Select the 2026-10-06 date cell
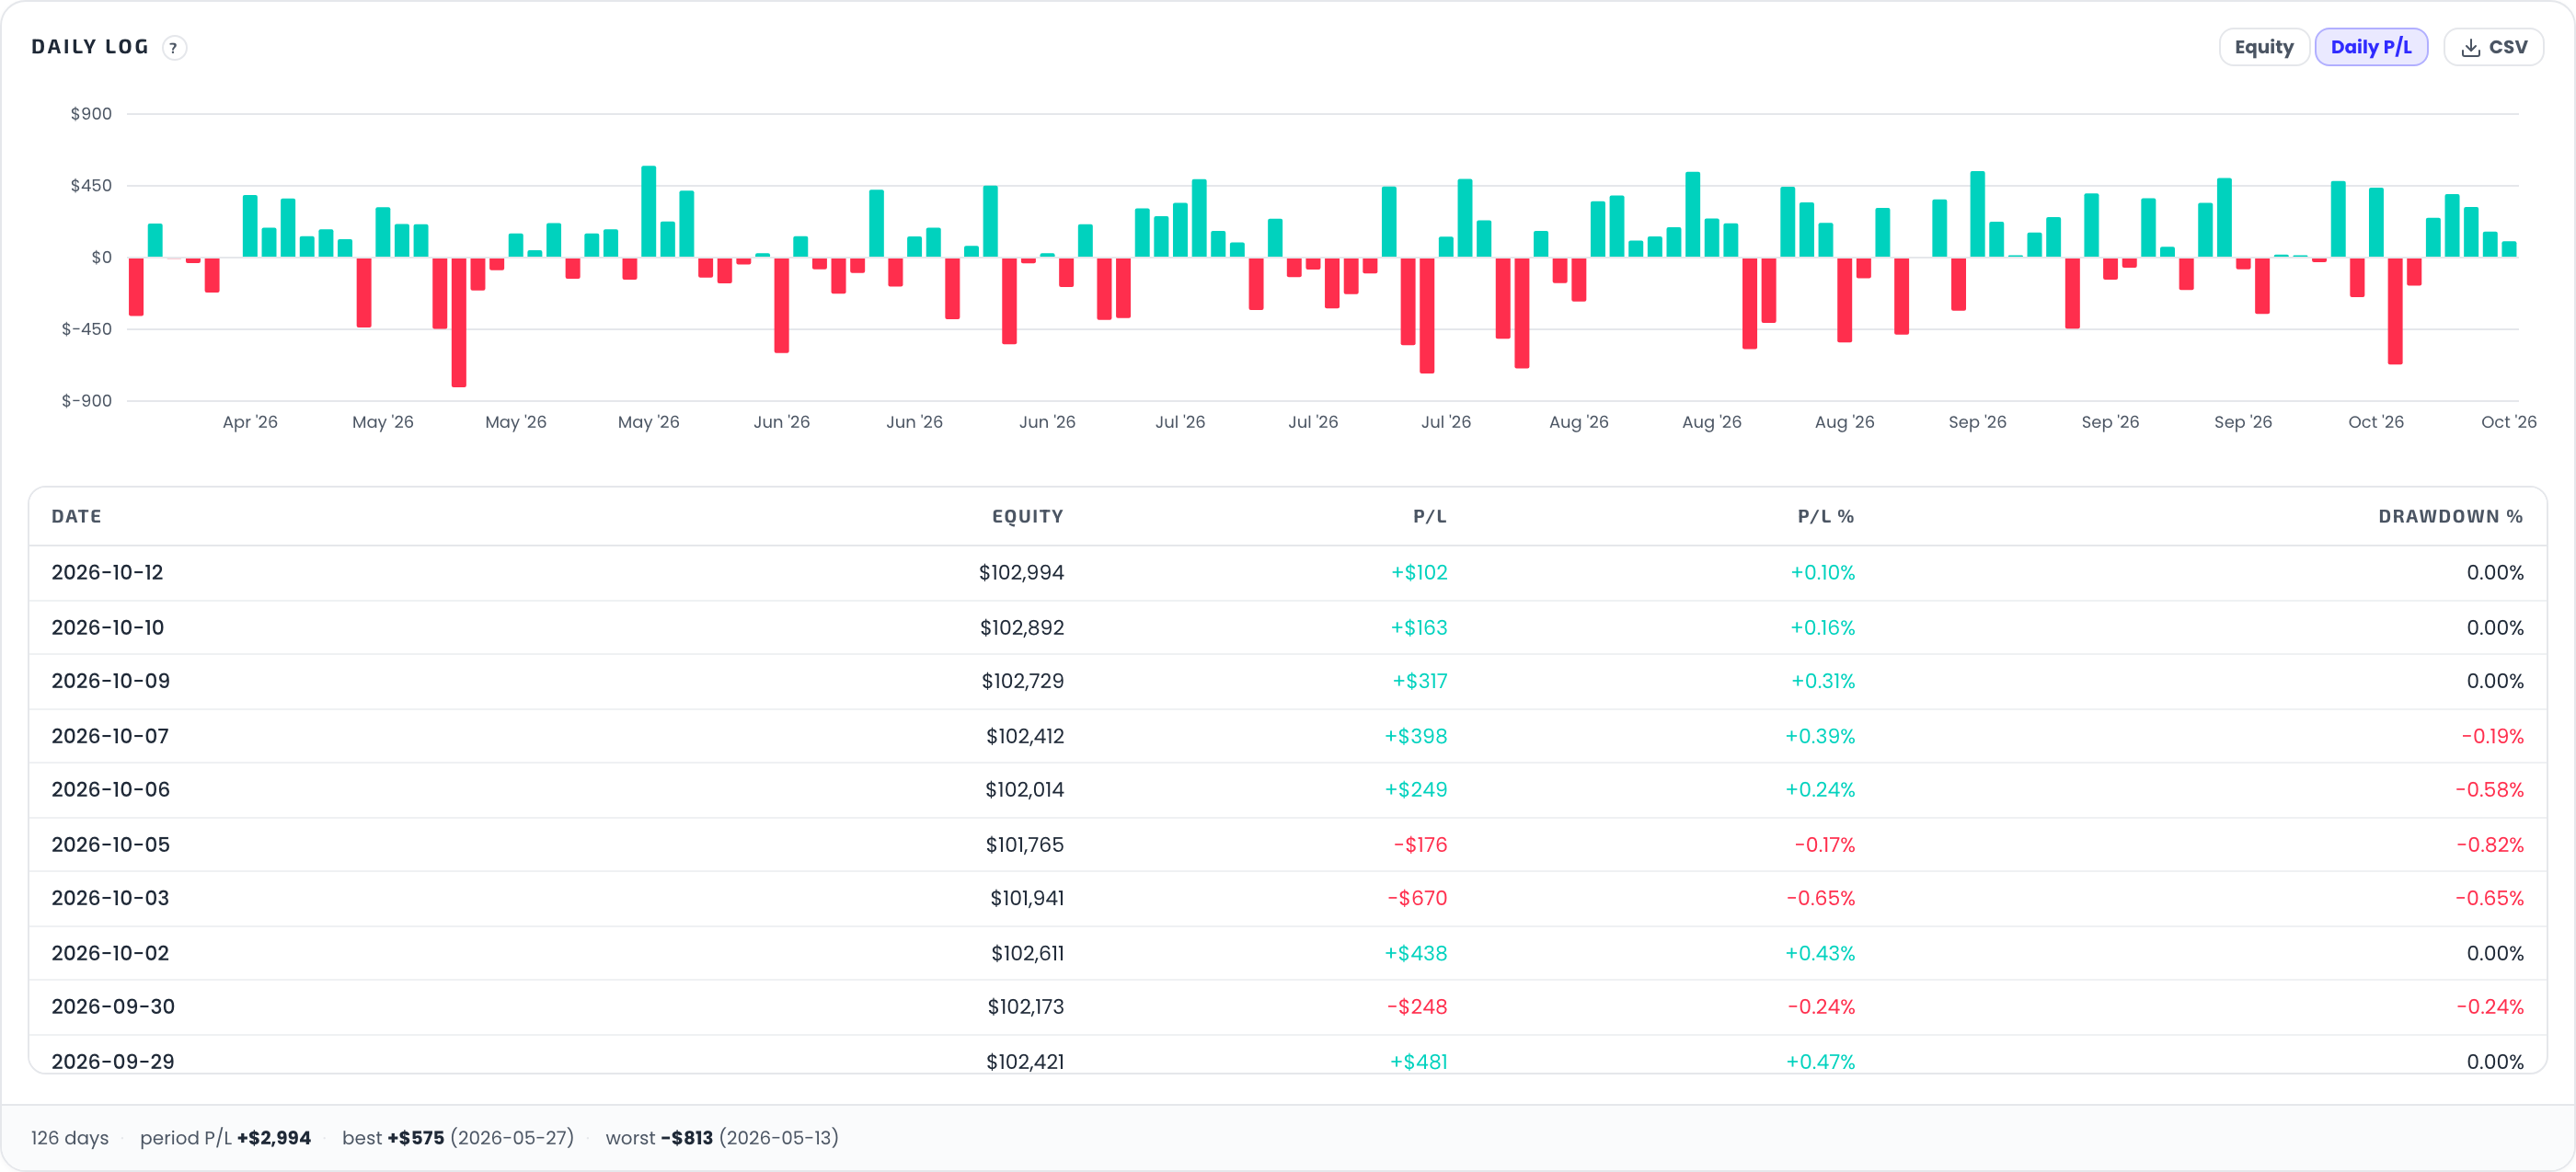Screen dimensions: 2576x1172 (110, 790)
